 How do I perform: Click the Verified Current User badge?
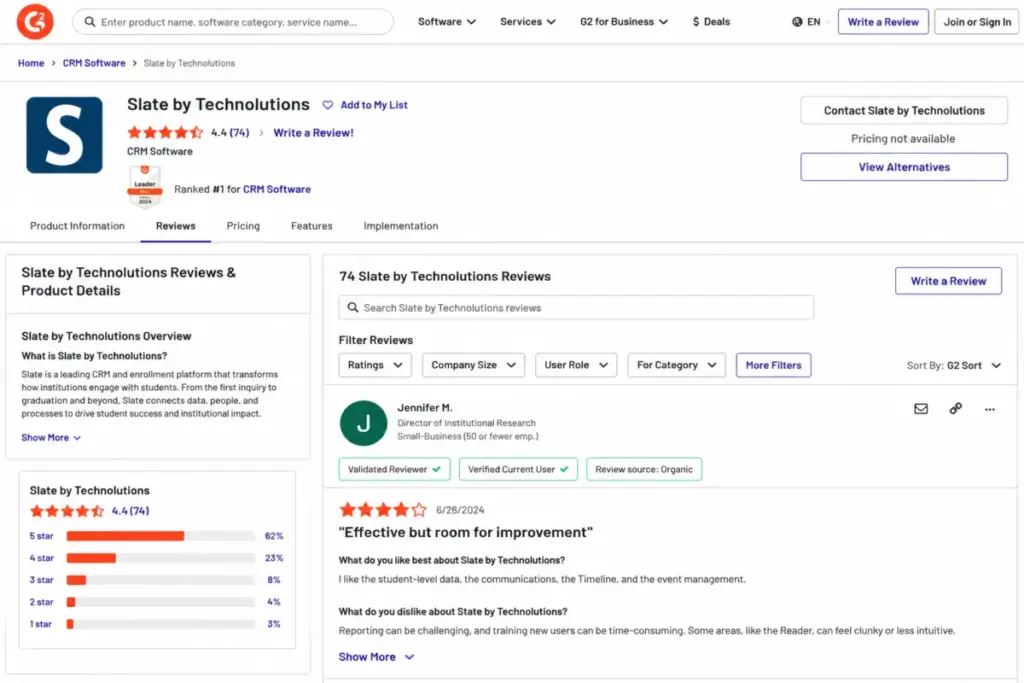[x=518, y=469]
